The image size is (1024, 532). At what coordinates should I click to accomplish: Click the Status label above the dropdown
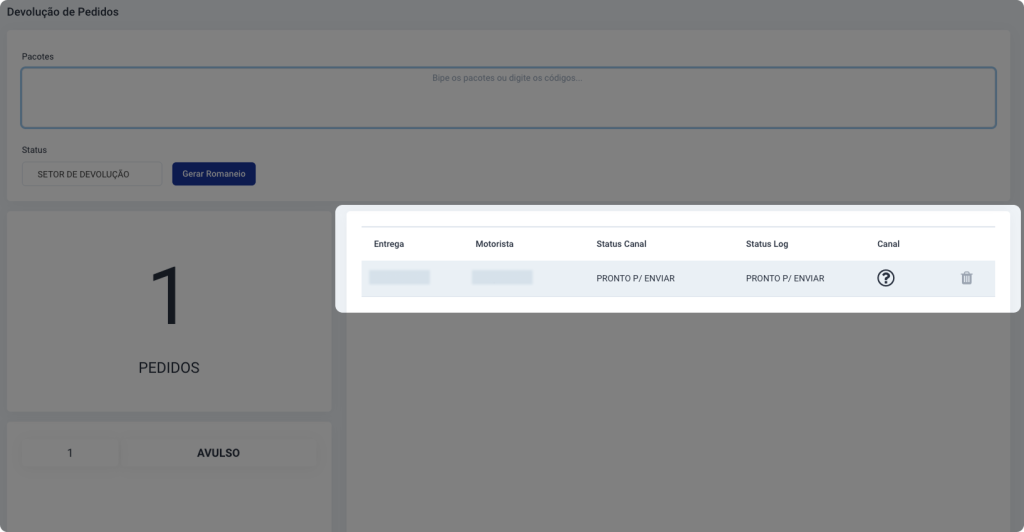(35, 150)
